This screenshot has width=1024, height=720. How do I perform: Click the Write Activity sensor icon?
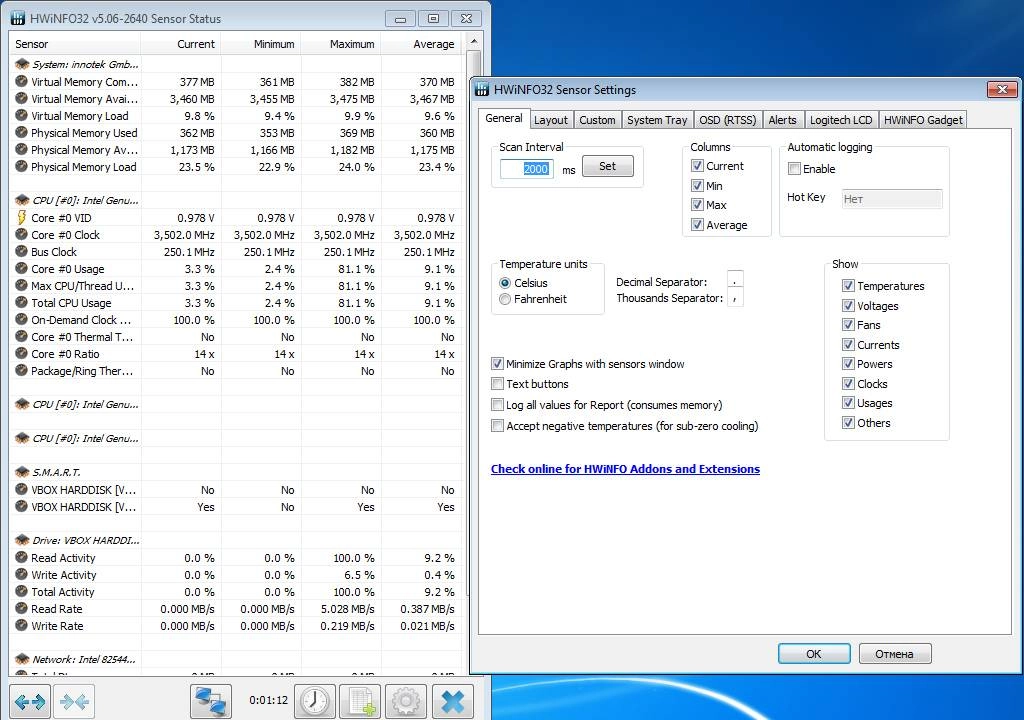pos(22,574)
